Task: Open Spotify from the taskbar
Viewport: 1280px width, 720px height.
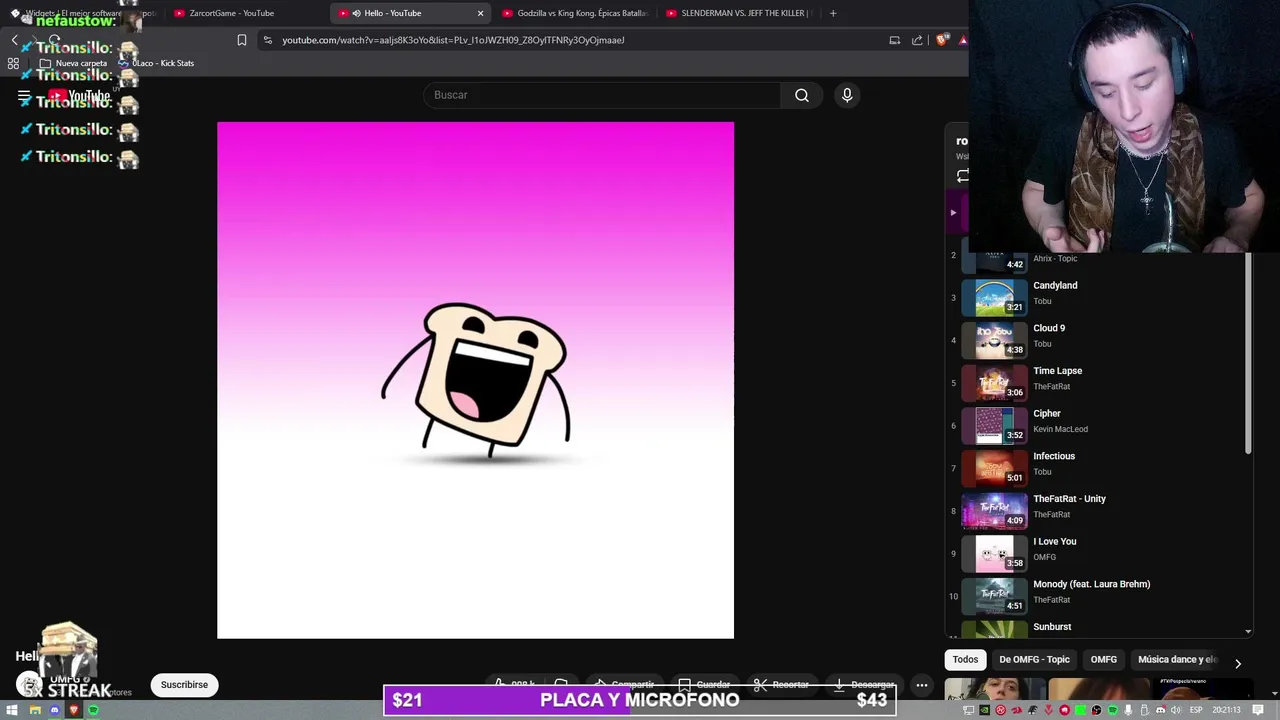Action: 93,710
